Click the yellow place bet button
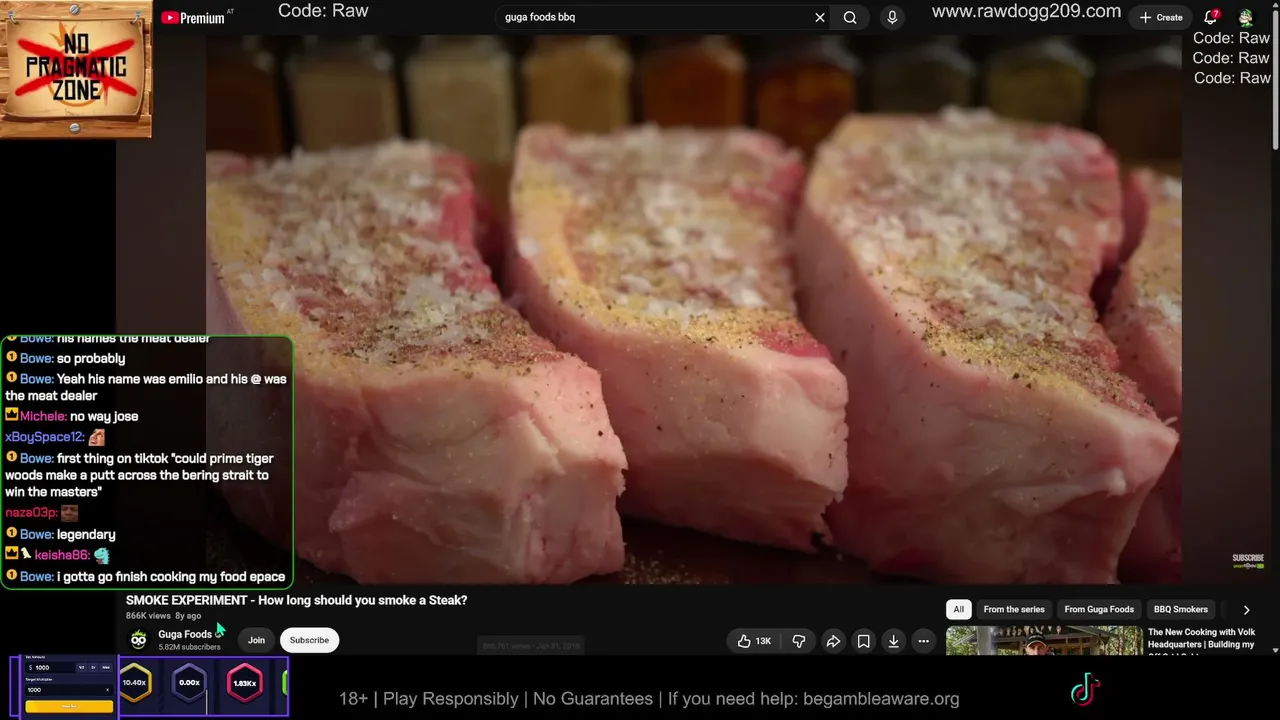 [69, 706]
